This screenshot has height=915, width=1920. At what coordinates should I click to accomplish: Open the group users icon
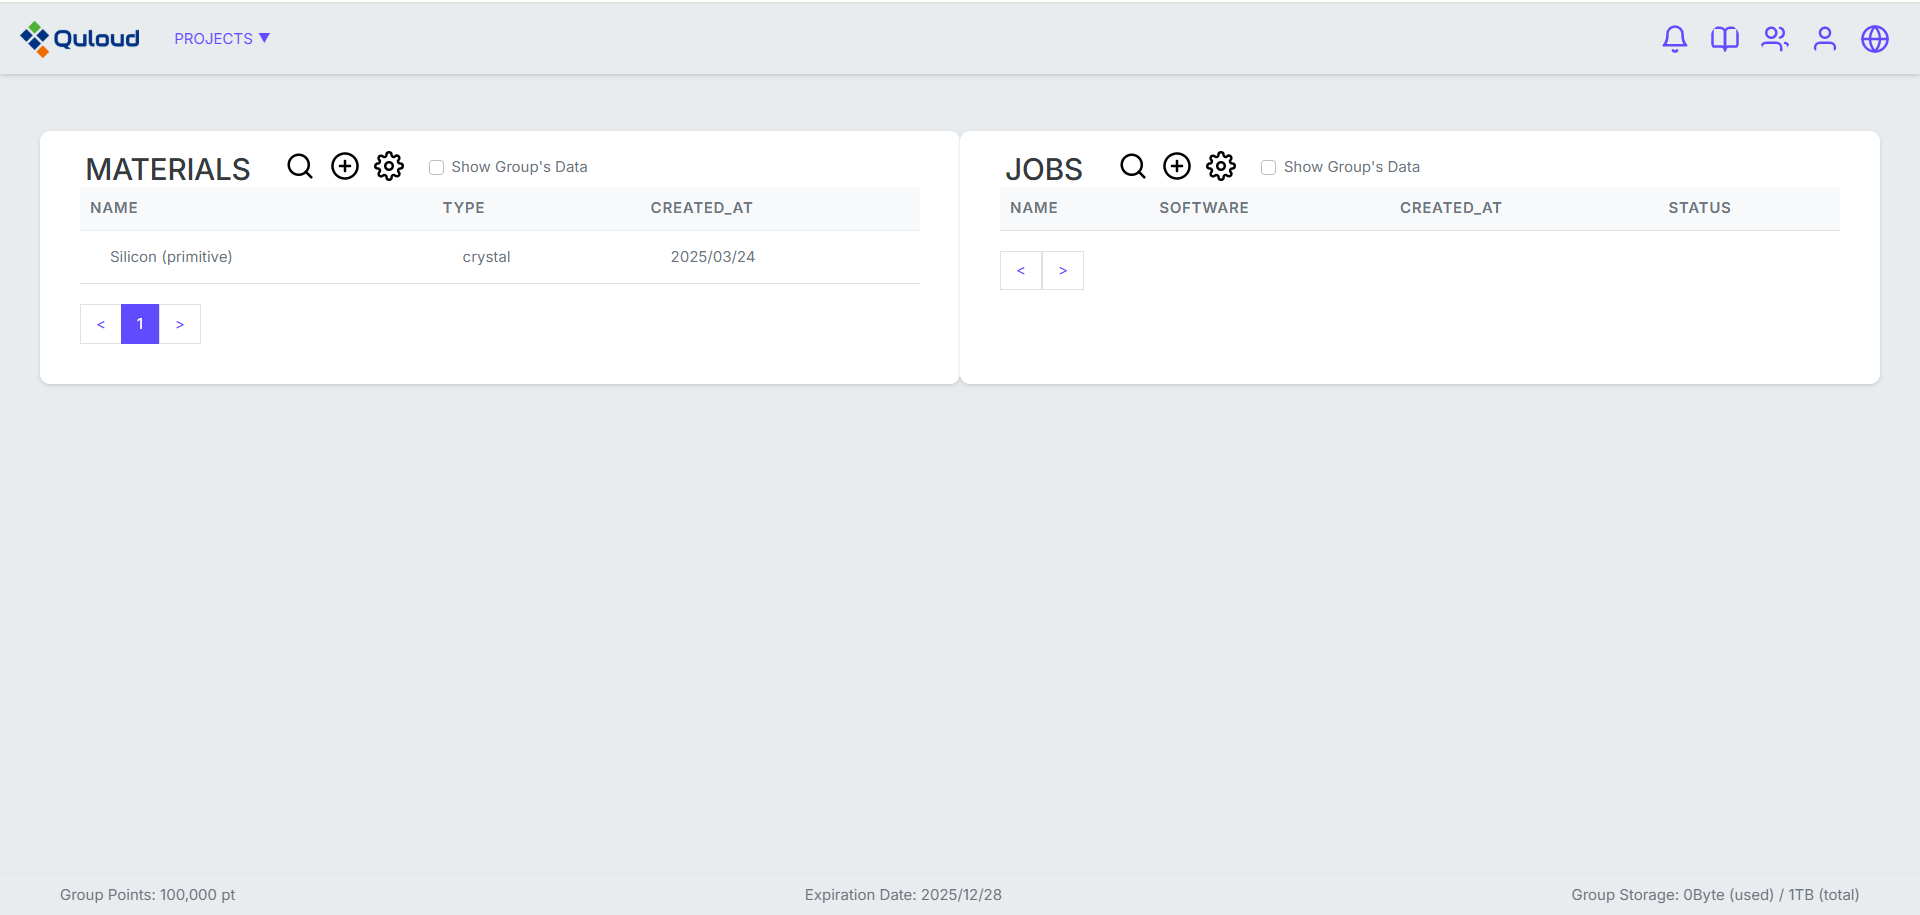(x=1774, y=39)
